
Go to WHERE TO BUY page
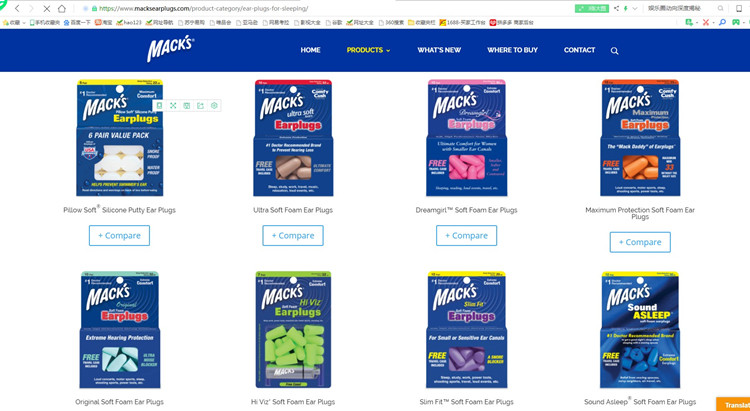512,50
